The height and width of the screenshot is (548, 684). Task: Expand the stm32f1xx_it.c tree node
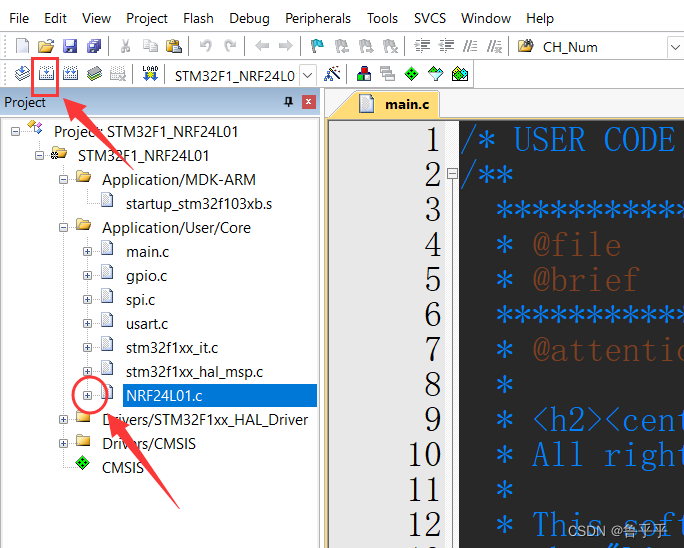click(x=87, y=347)
